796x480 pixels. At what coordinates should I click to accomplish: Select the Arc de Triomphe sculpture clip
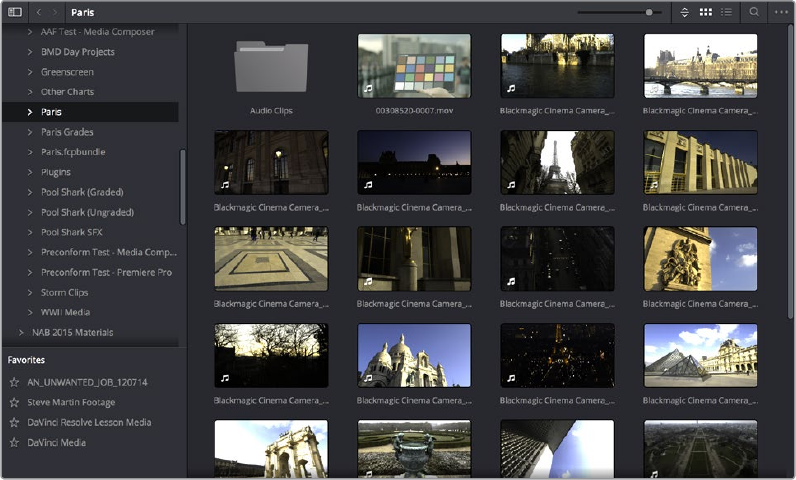pyautogui.click(x=701, y=259)
